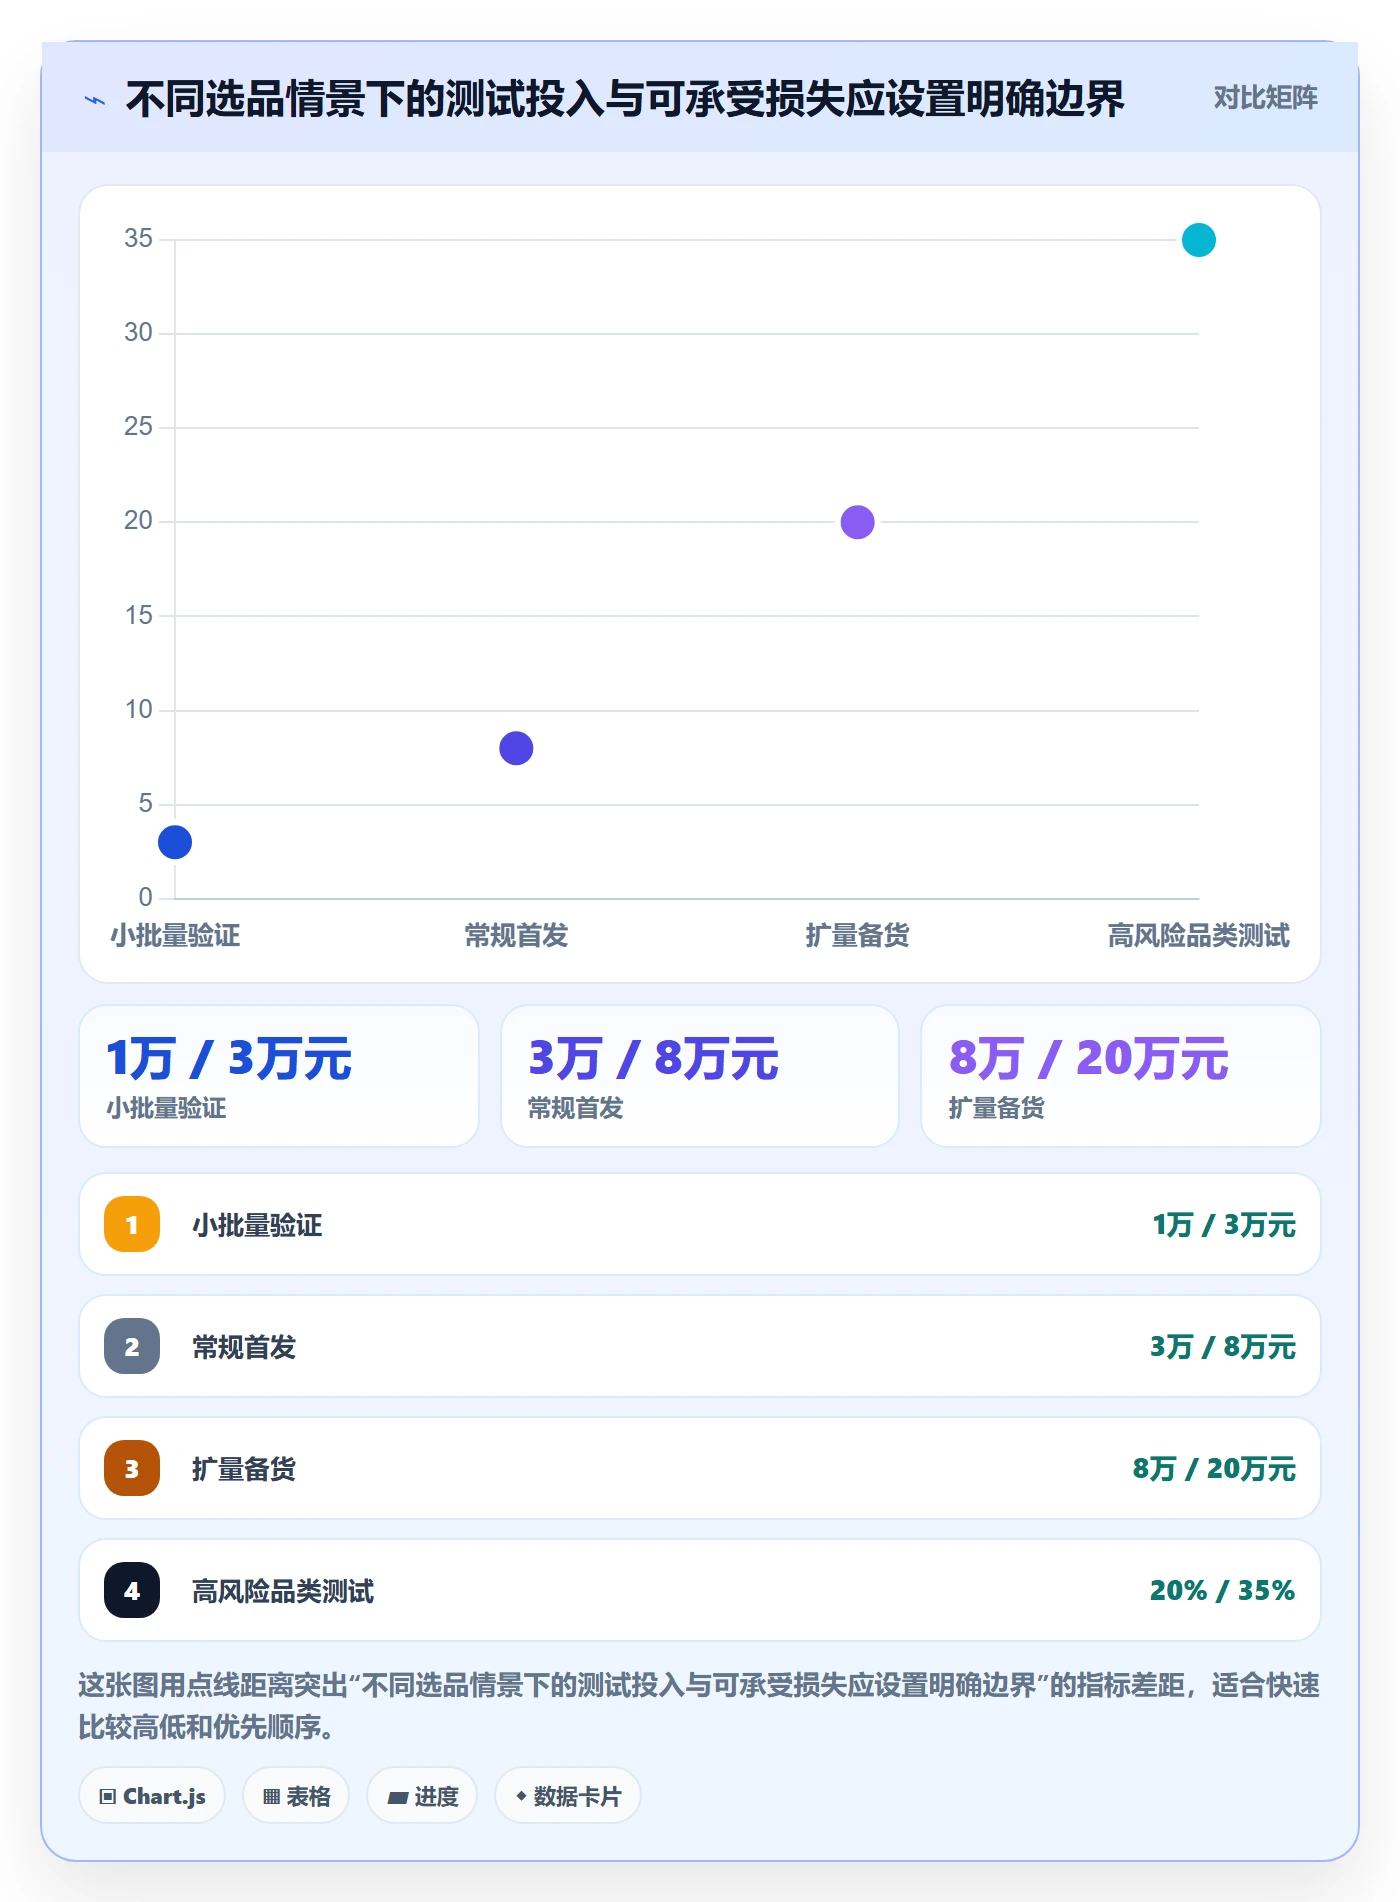Click the 扩量备货 x-axis label
Screen dimensions: 1400x1902
coord(857,936)
